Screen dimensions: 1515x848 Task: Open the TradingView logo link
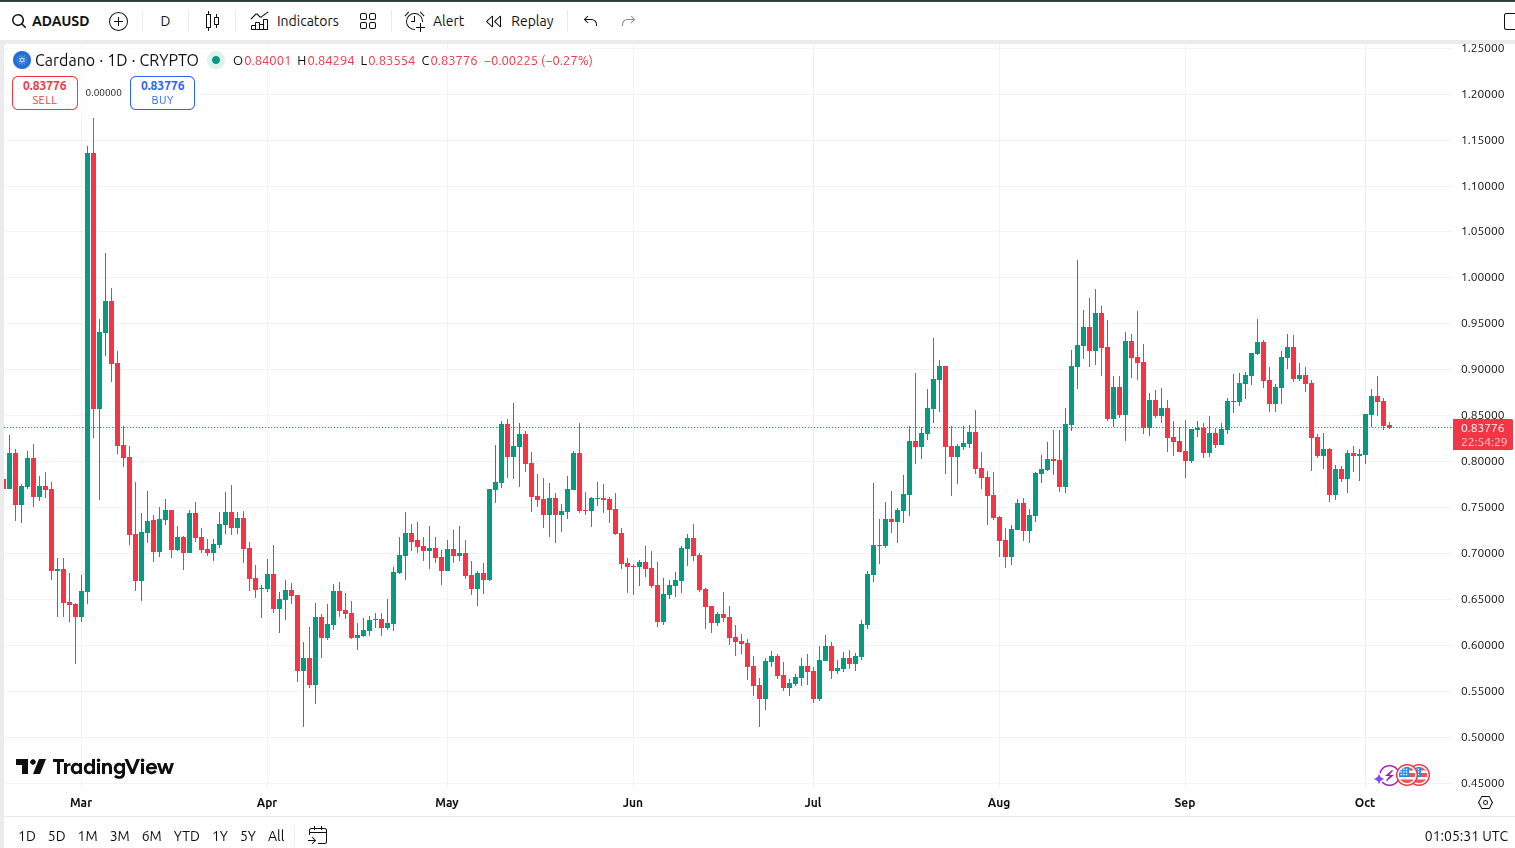(x=95, y=767)
